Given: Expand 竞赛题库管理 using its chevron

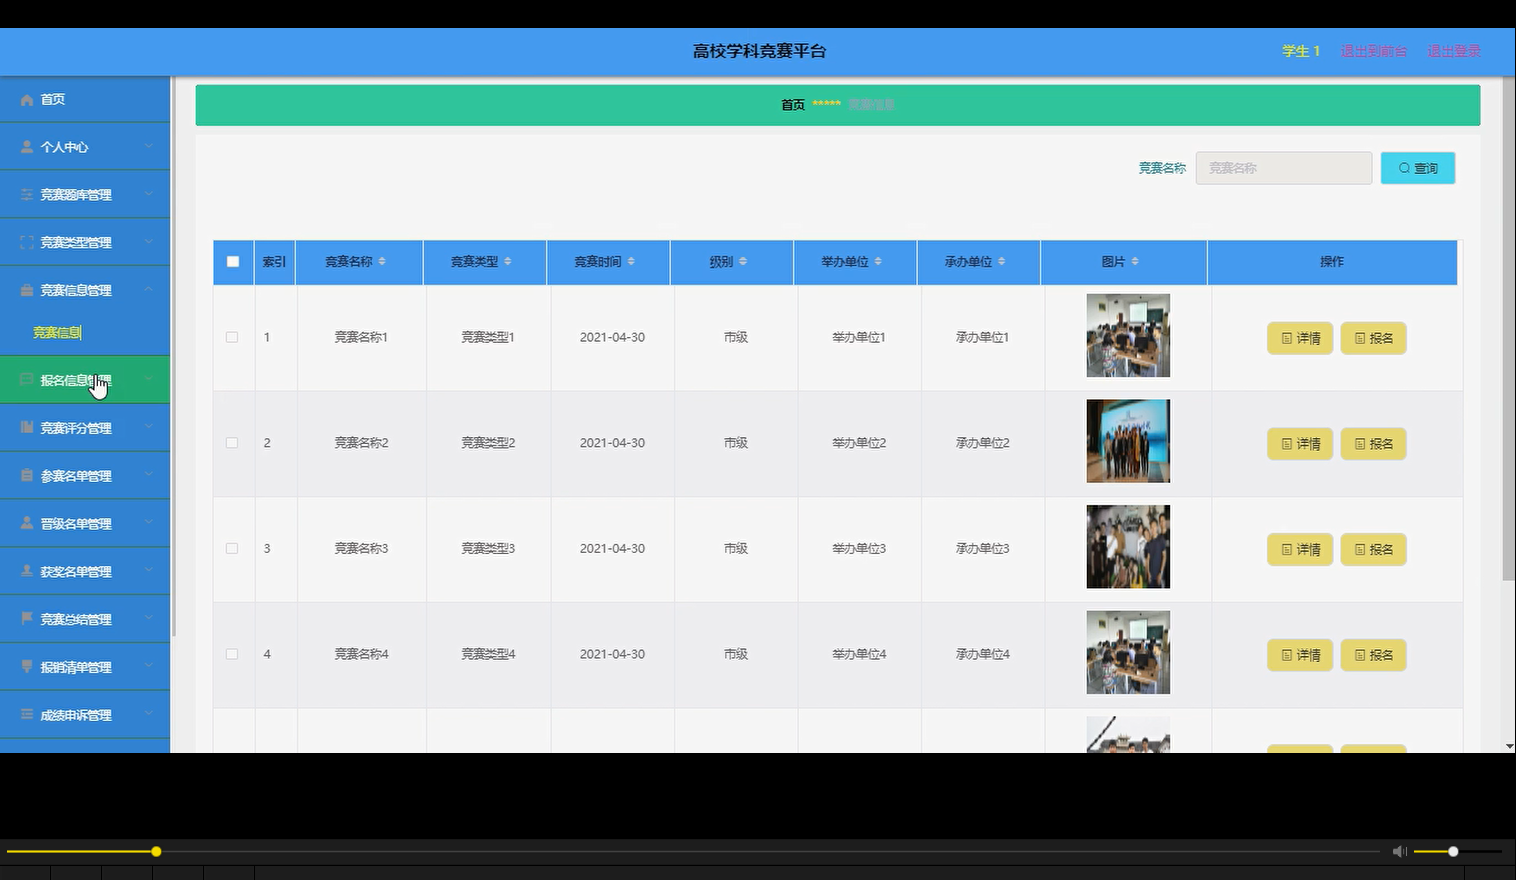Looking at the screenshot, I should pyautogui.click(x=148, y=194).
